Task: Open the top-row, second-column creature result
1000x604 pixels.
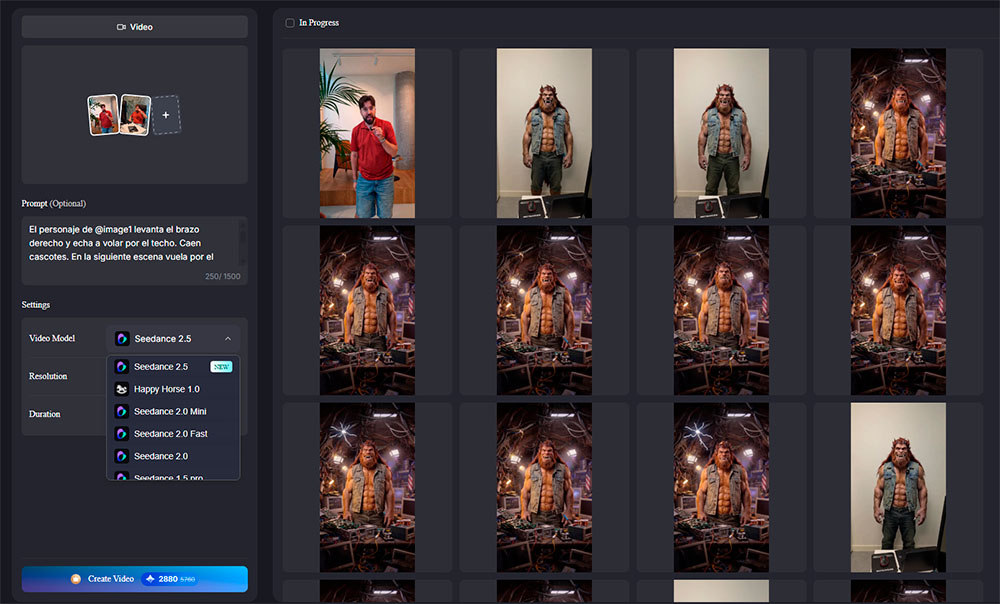Action: 544,133
